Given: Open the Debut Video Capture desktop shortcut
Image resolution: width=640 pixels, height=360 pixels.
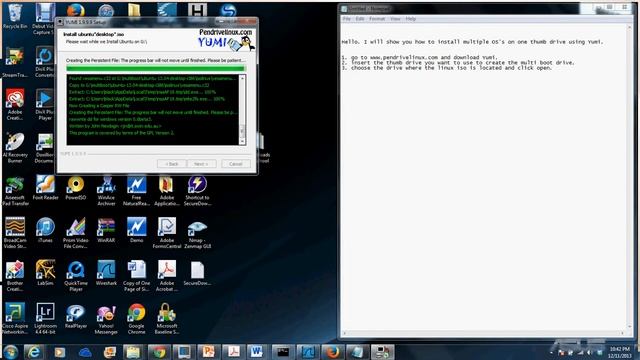Looking at the screenshot, I should tap(44, 18).
